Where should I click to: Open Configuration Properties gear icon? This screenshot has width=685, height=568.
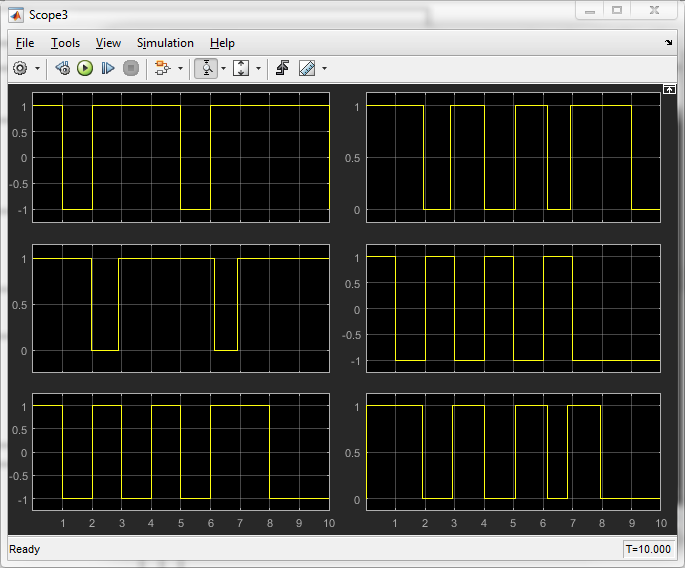[x=20, y=68]
